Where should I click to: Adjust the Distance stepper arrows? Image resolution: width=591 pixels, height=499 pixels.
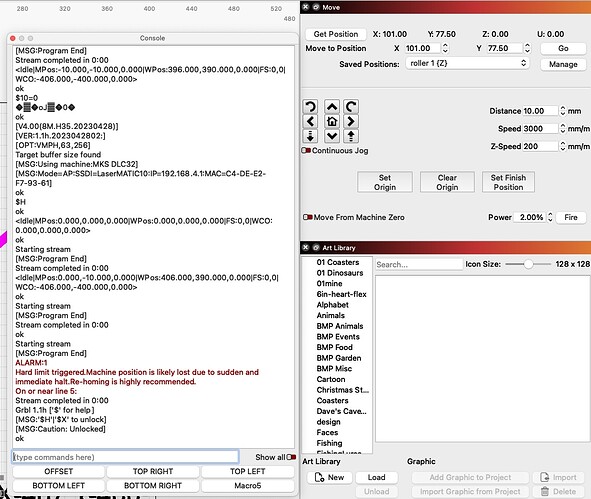coord(563,111)
